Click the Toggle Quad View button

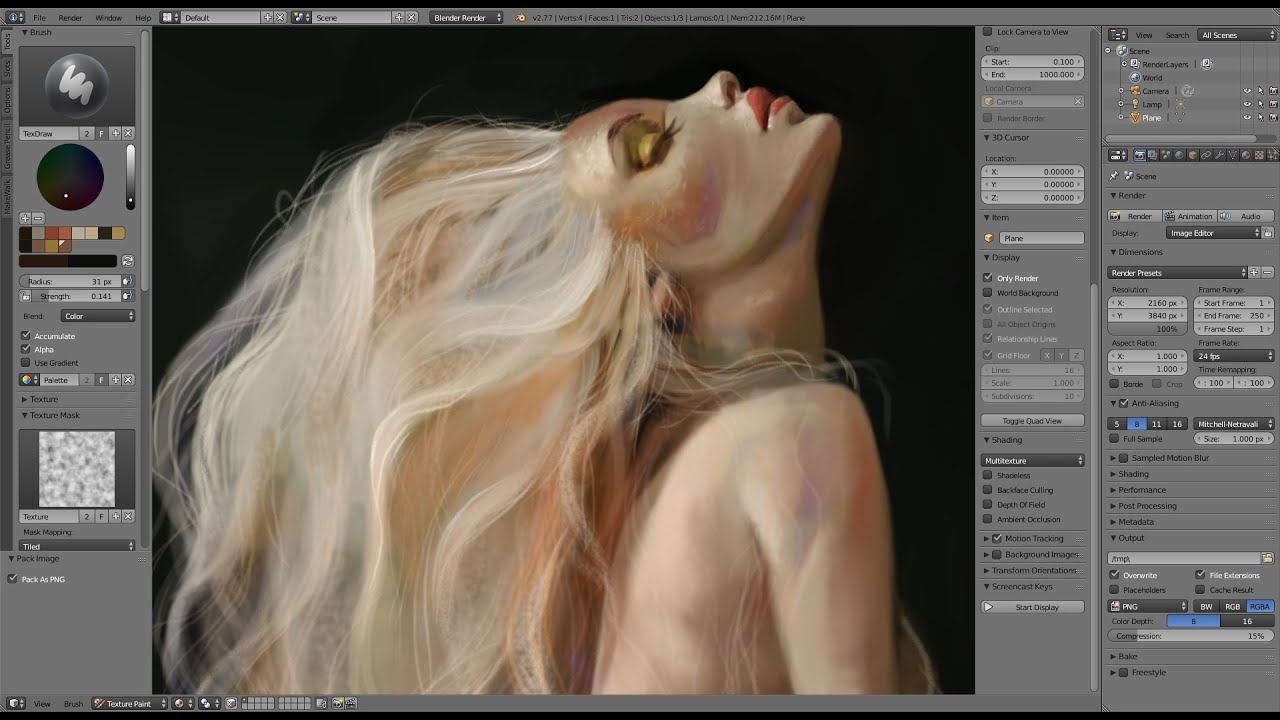(1033, 421)
